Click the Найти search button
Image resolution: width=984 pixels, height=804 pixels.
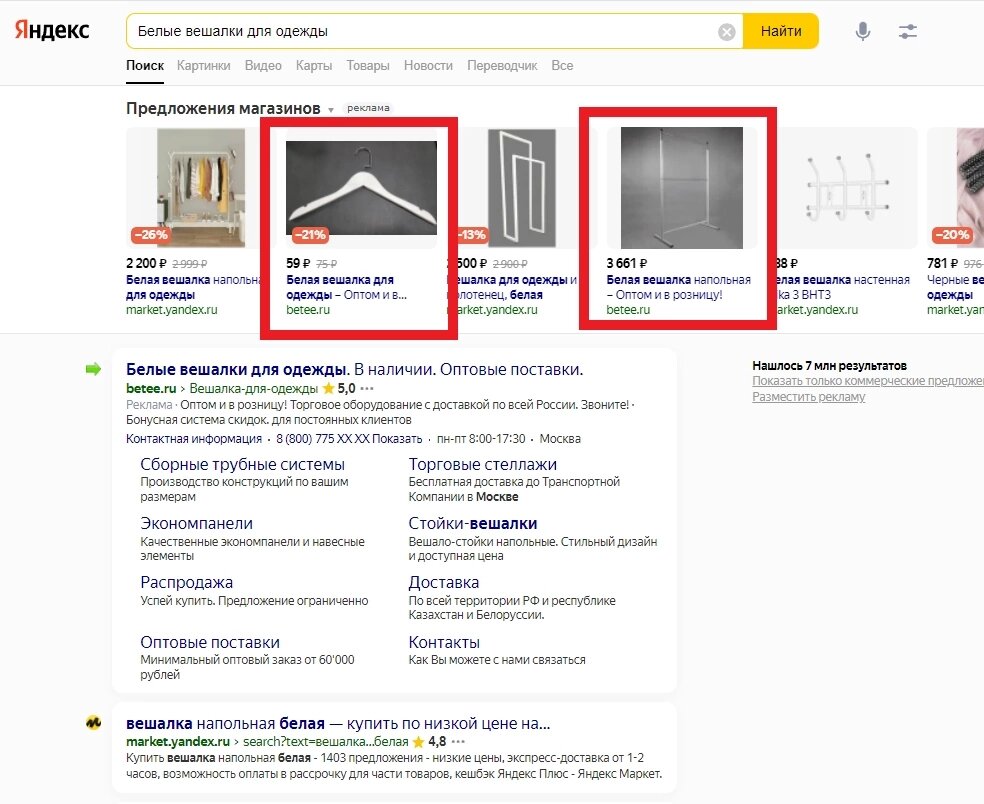click(781, 31)
